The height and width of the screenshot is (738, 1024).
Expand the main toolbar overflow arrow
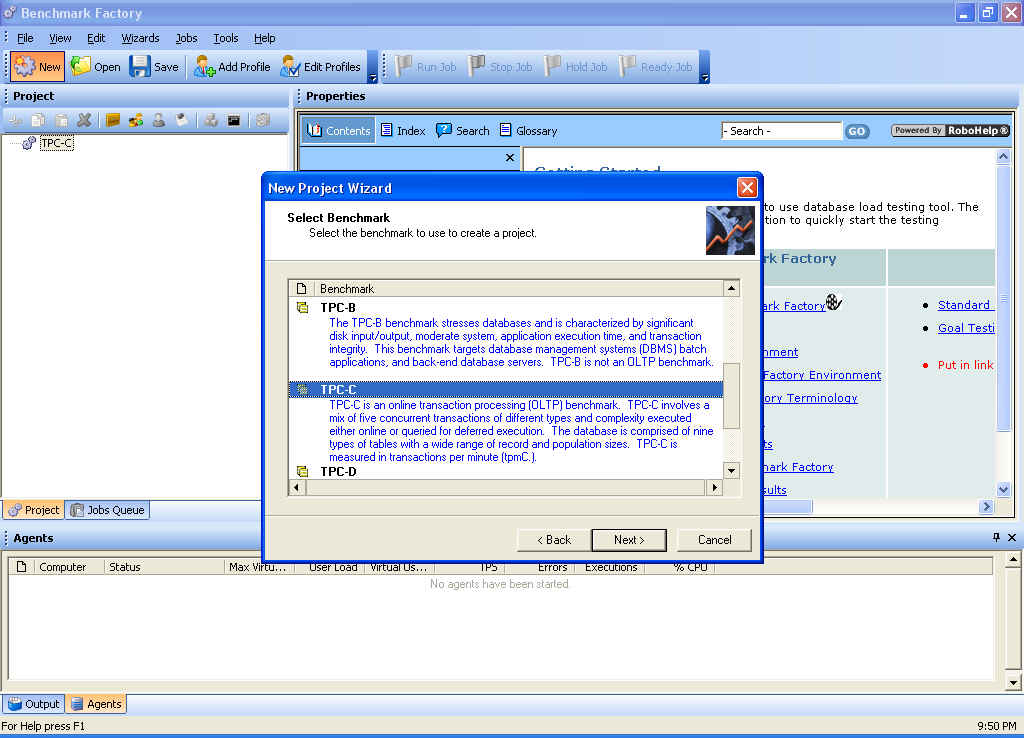[x=373, y=77]
